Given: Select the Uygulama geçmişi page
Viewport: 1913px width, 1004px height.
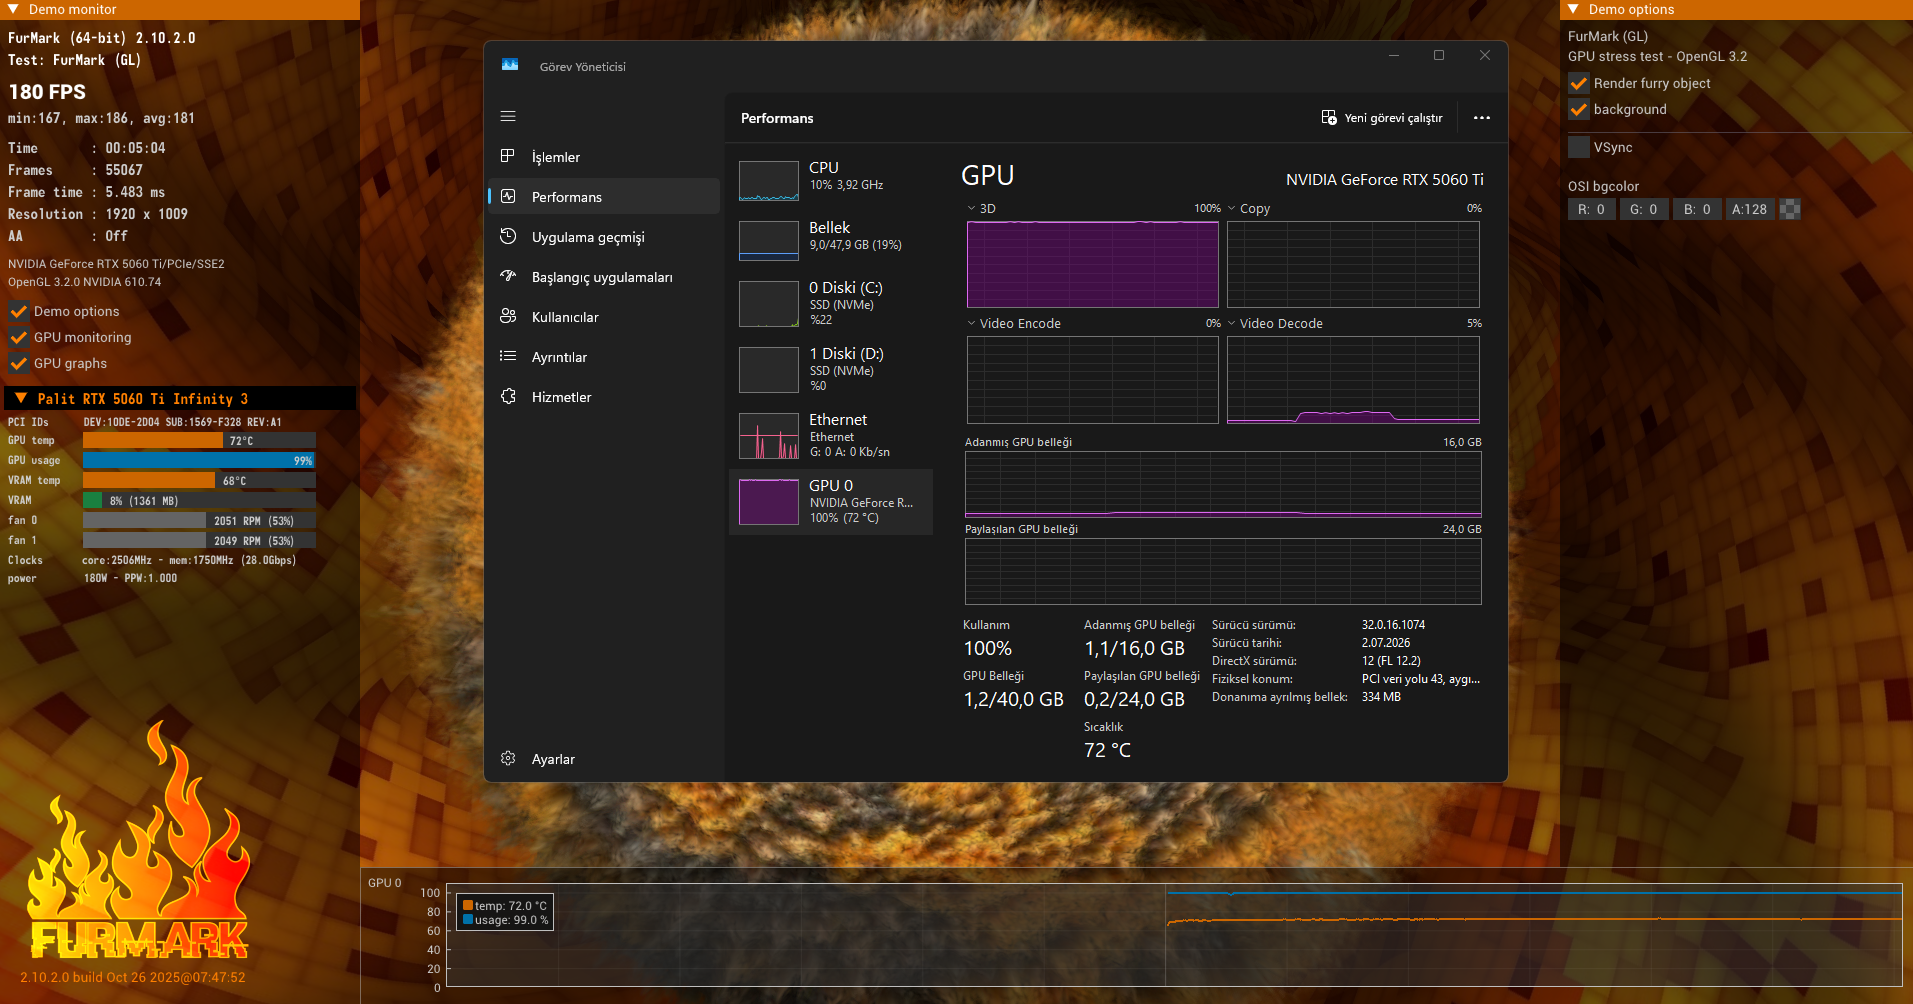Looking at the screenshot, I should 604,236.
